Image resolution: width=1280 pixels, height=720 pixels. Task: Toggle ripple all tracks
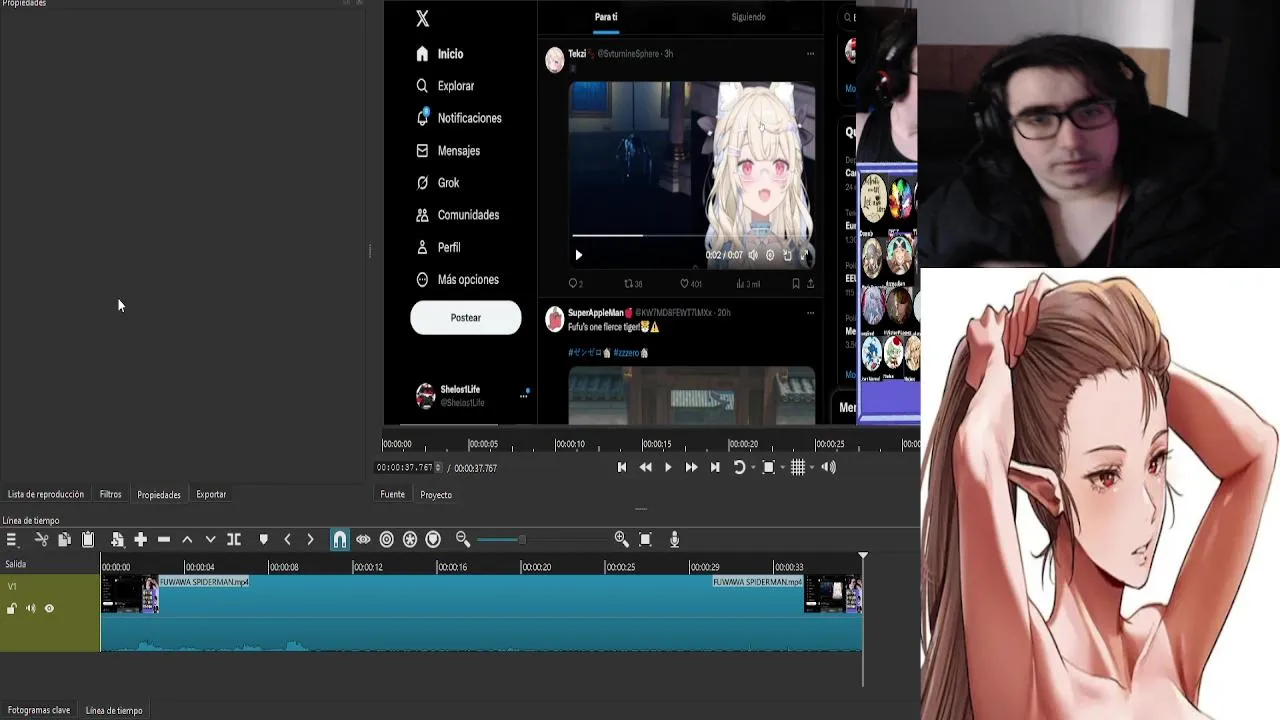[x=410, y=540]
